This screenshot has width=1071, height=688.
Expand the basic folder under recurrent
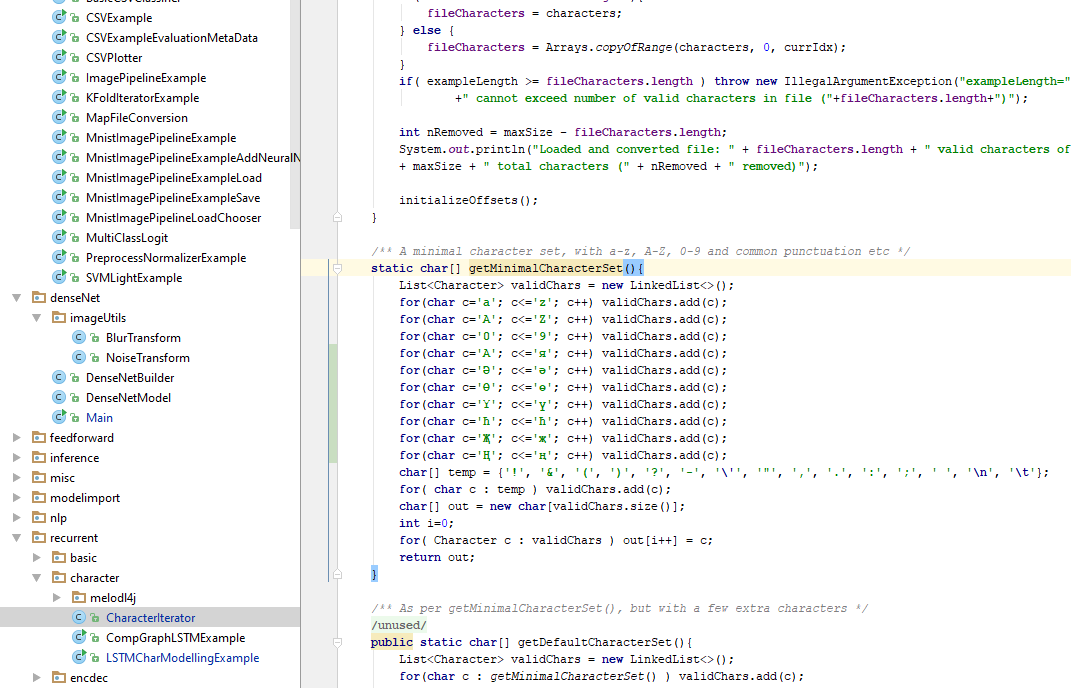coord(37,558)
